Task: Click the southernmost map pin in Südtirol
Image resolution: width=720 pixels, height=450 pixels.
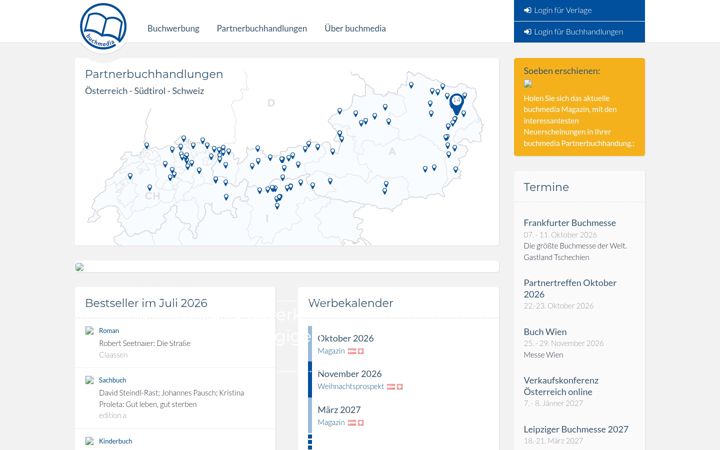Action: click(x=277, y=206)
